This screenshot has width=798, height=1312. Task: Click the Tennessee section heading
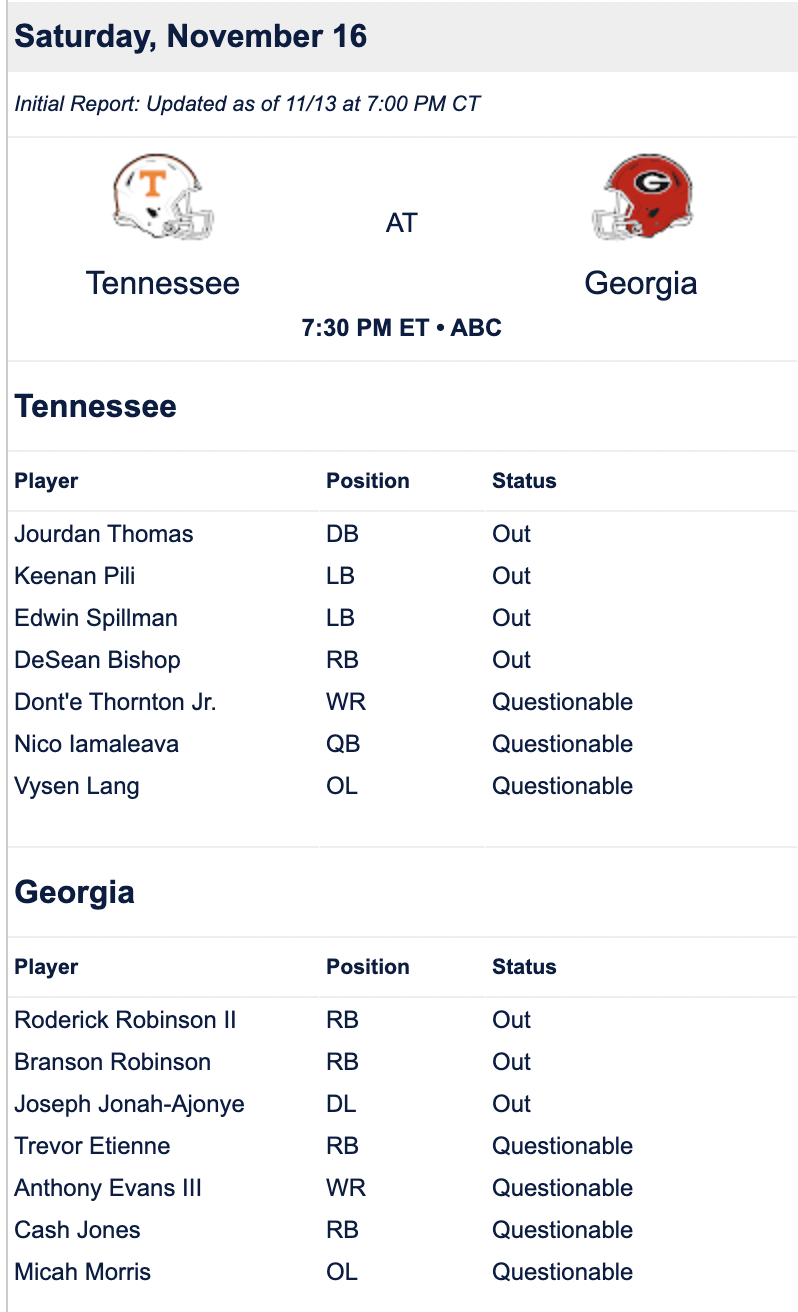coord(95,406)
